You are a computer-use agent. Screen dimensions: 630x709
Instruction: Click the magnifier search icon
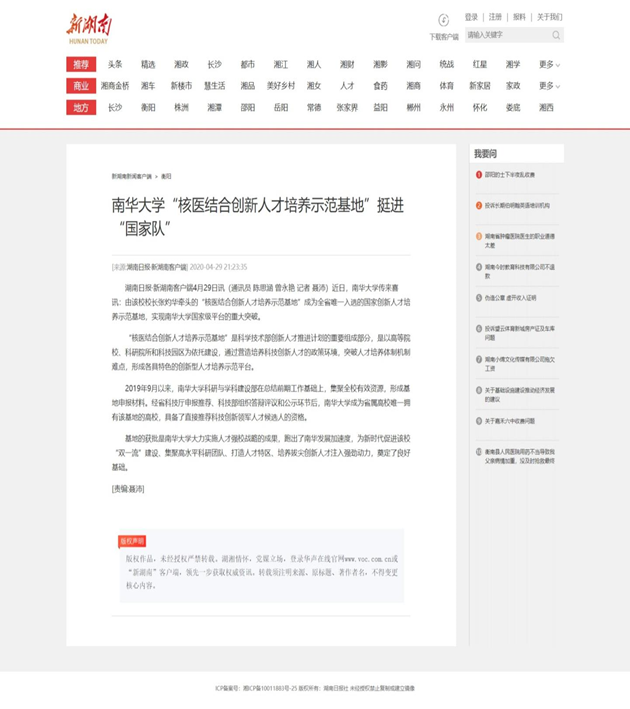pos(555,35)
